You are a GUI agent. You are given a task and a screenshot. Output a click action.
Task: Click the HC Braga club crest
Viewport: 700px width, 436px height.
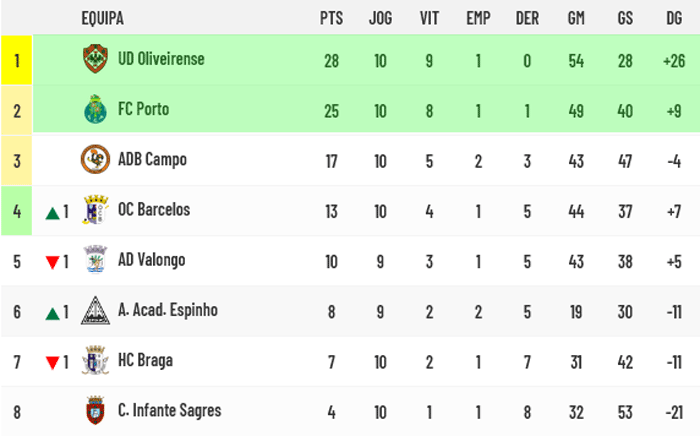(96, 360)
